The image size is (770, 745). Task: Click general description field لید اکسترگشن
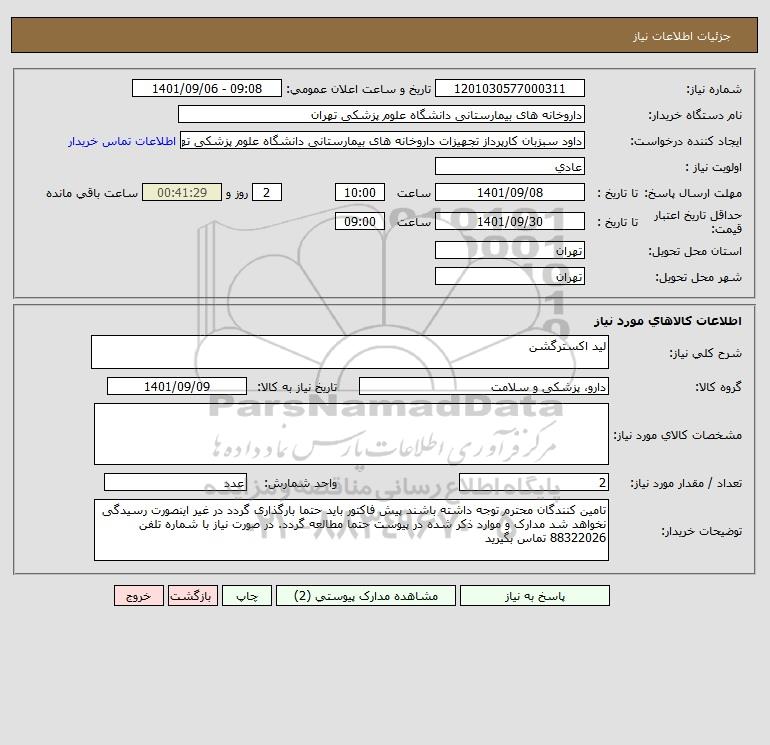tap(350, 352)
